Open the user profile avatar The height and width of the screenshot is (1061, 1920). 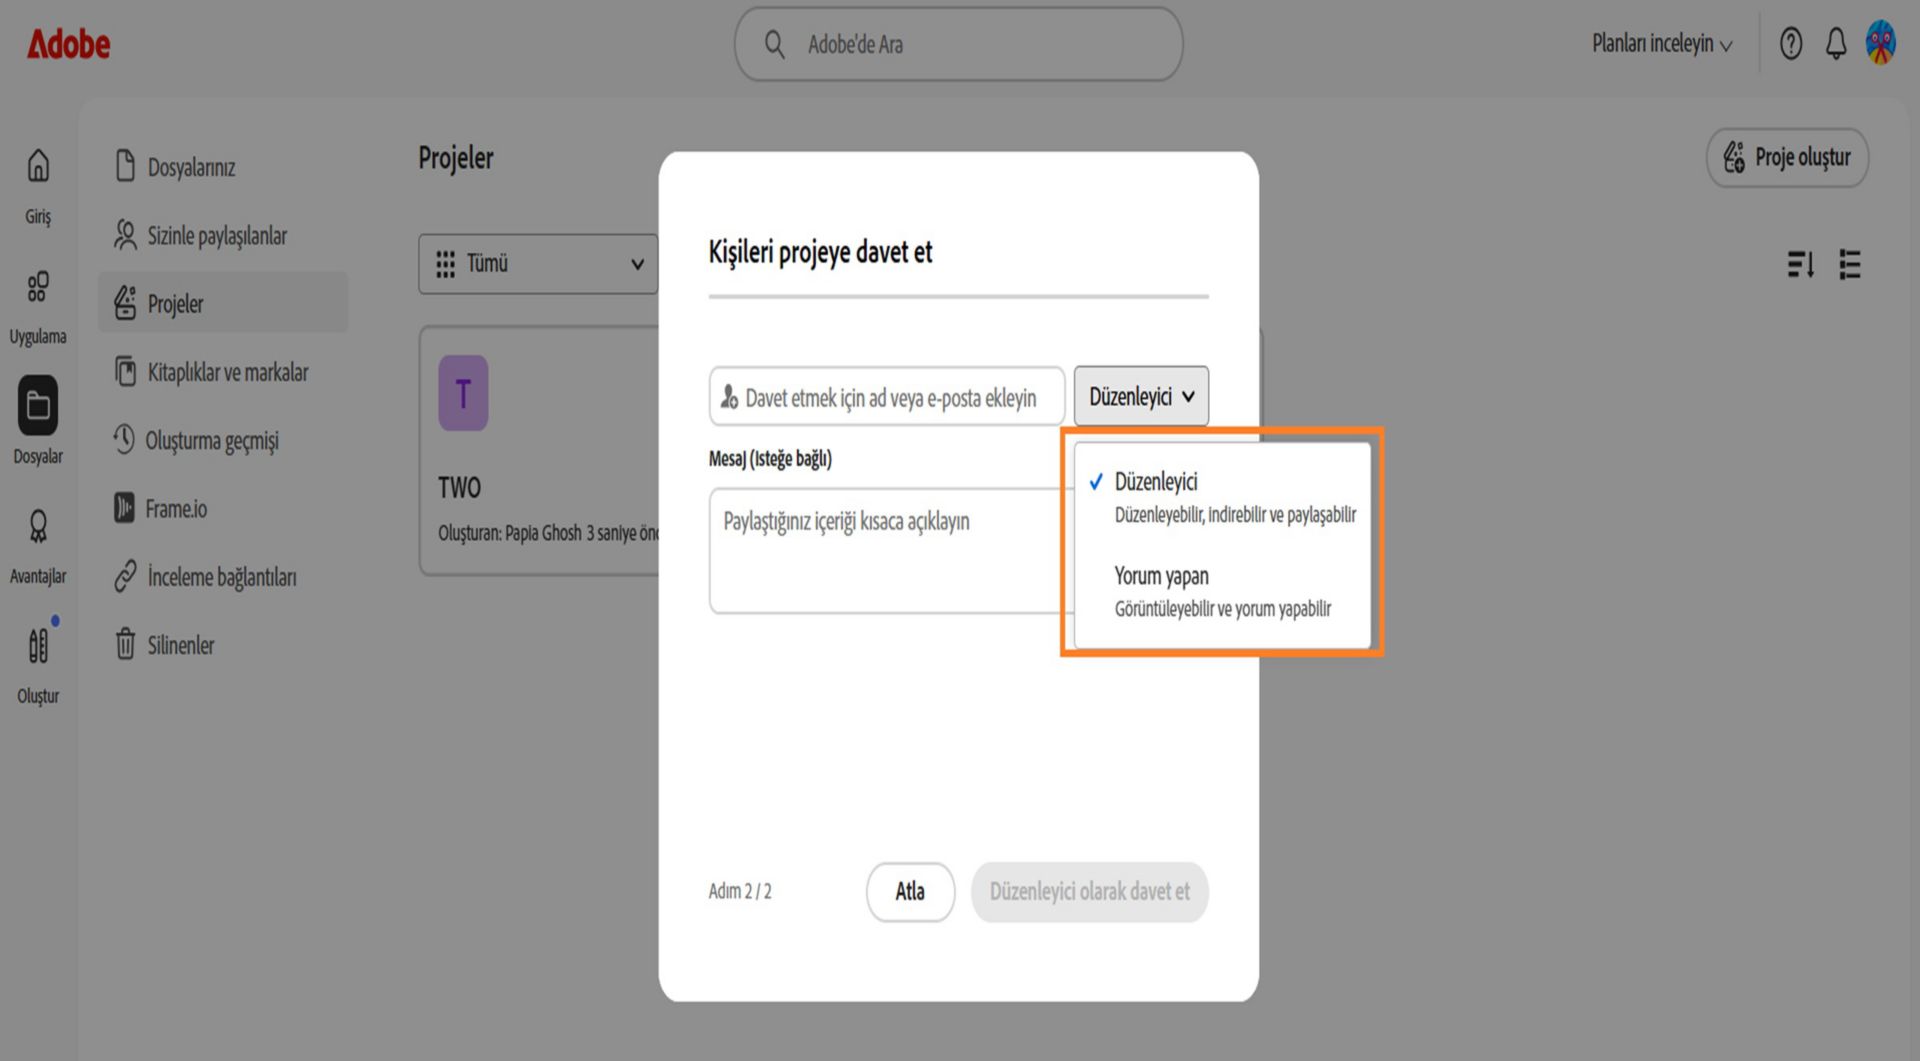tap(1880, 43)
